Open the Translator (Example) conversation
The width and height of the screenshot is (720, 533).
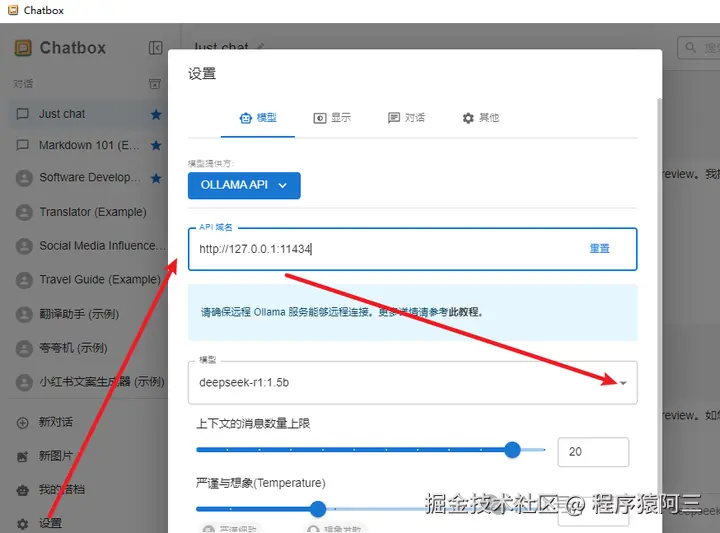click(87, 212)
